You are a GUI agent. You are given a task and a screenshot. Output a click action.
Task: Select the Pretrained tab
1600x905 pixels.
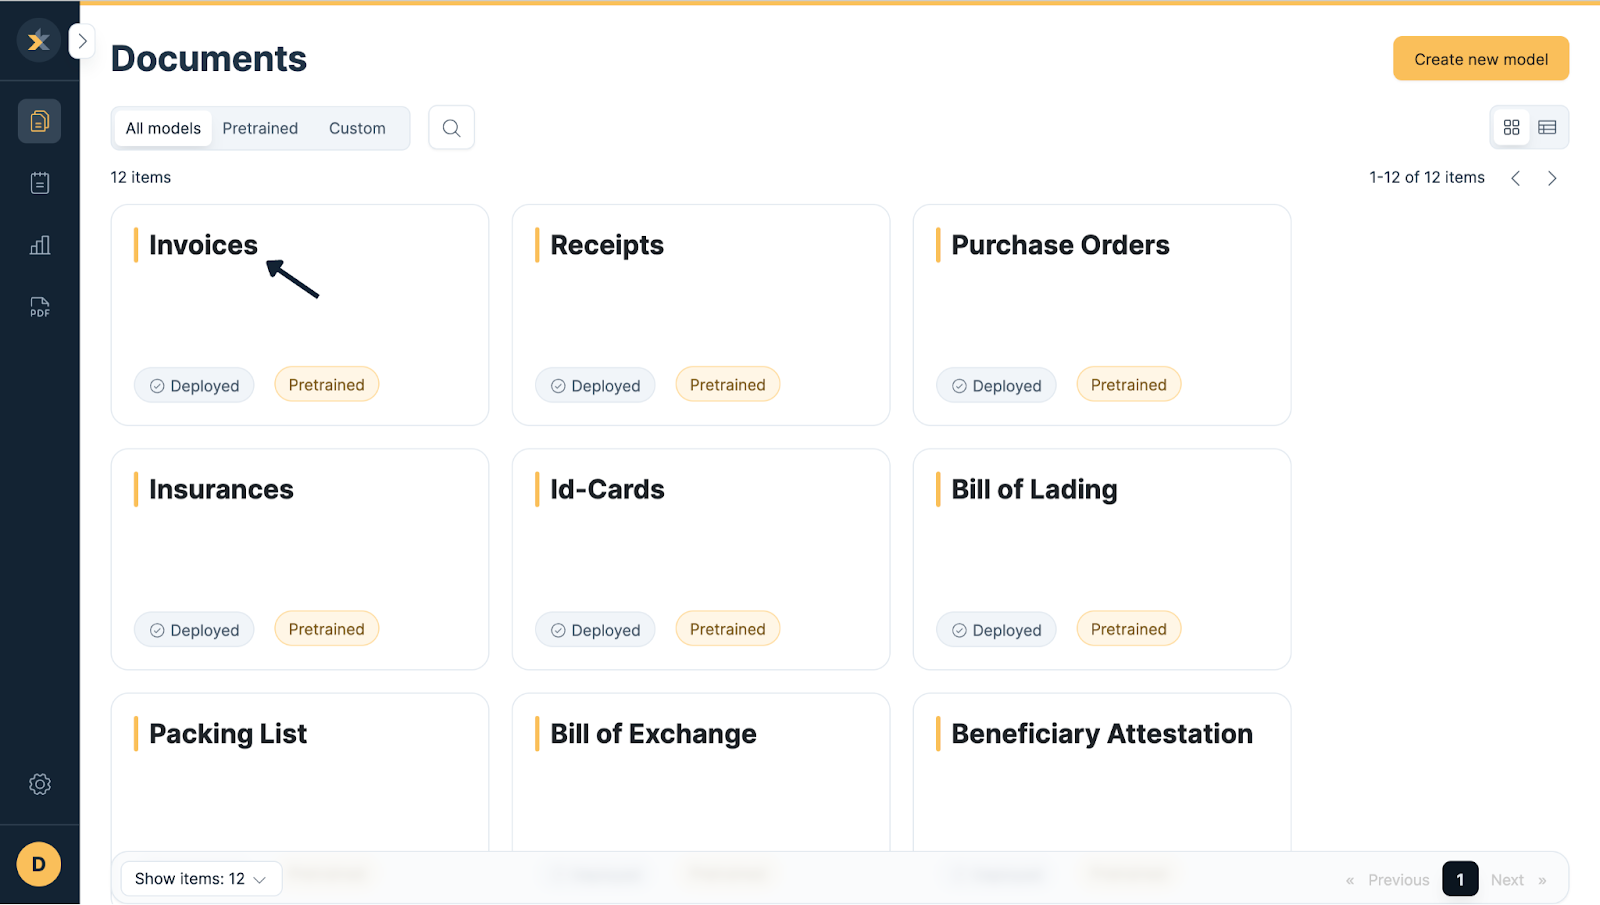click(x=260, y=128)
